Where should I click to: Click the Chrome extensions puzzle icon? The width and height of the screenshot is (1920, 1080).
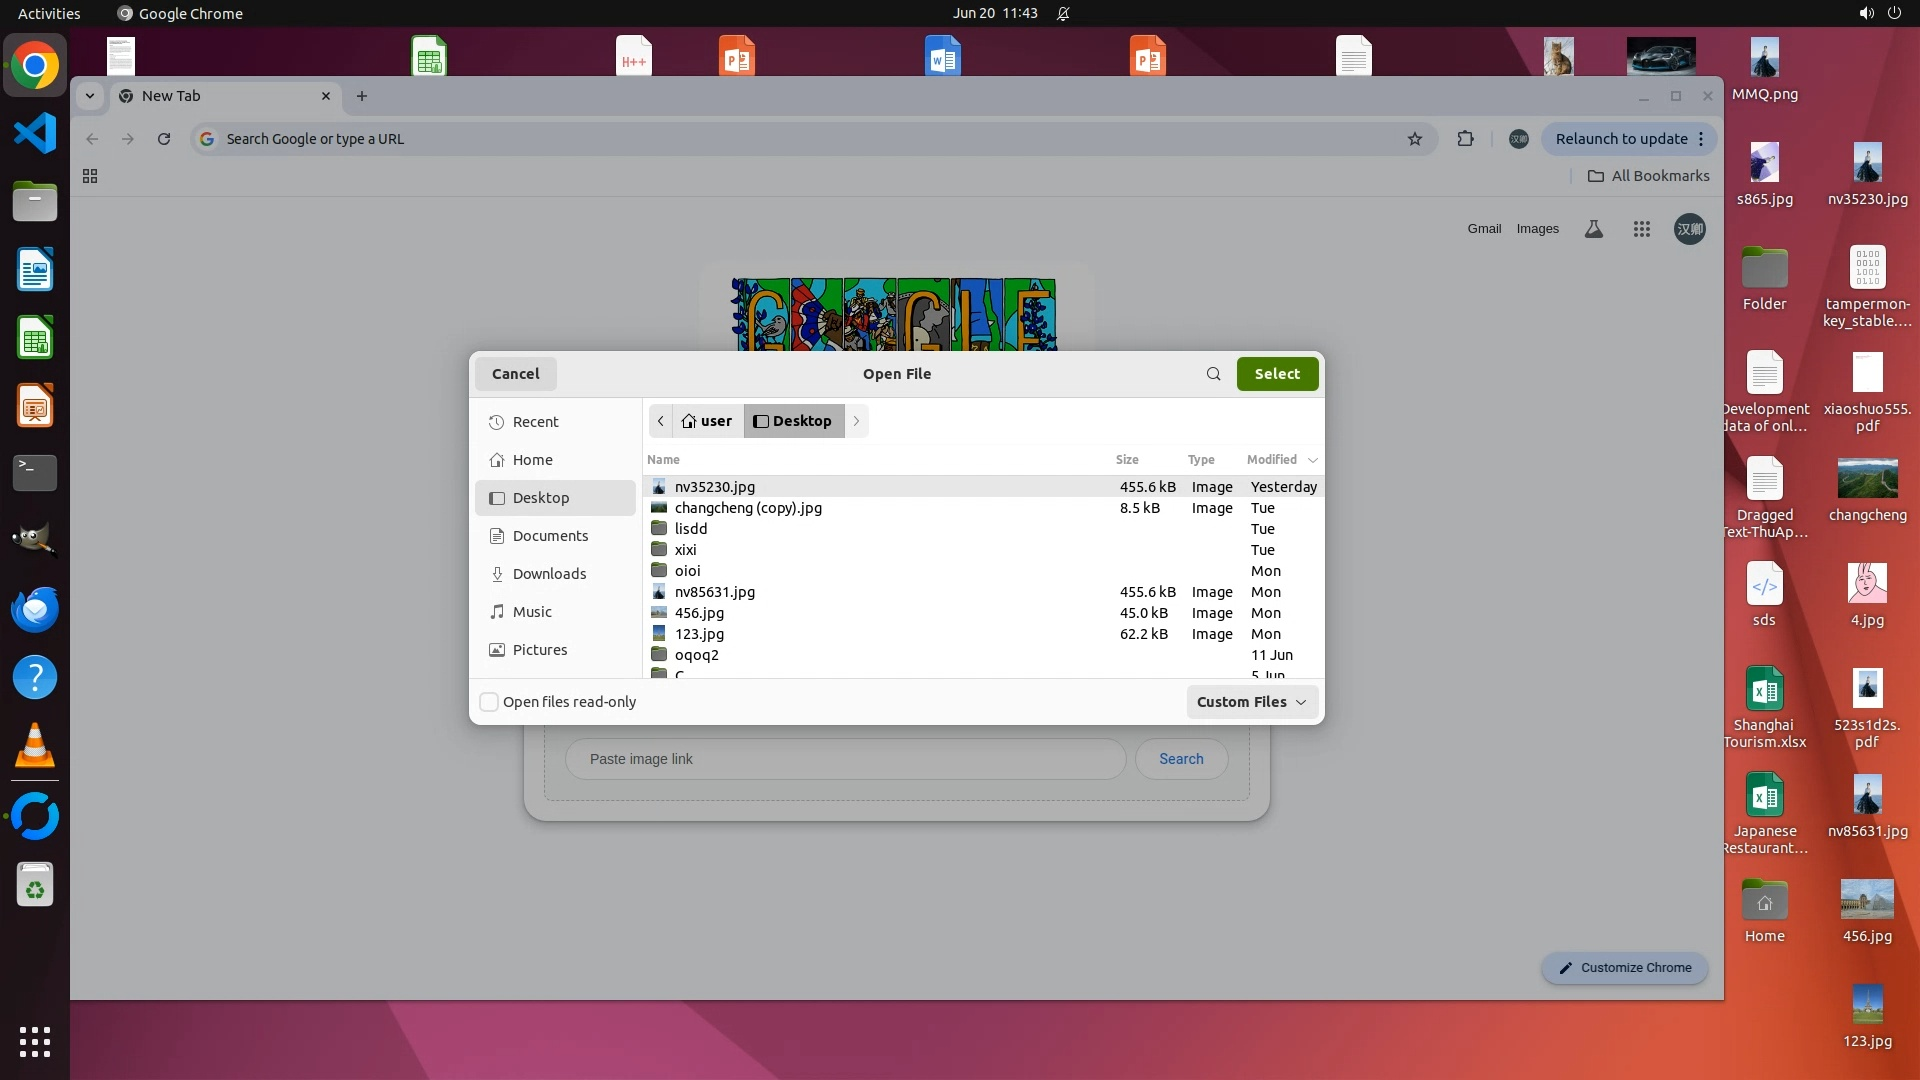(1465, 139)
